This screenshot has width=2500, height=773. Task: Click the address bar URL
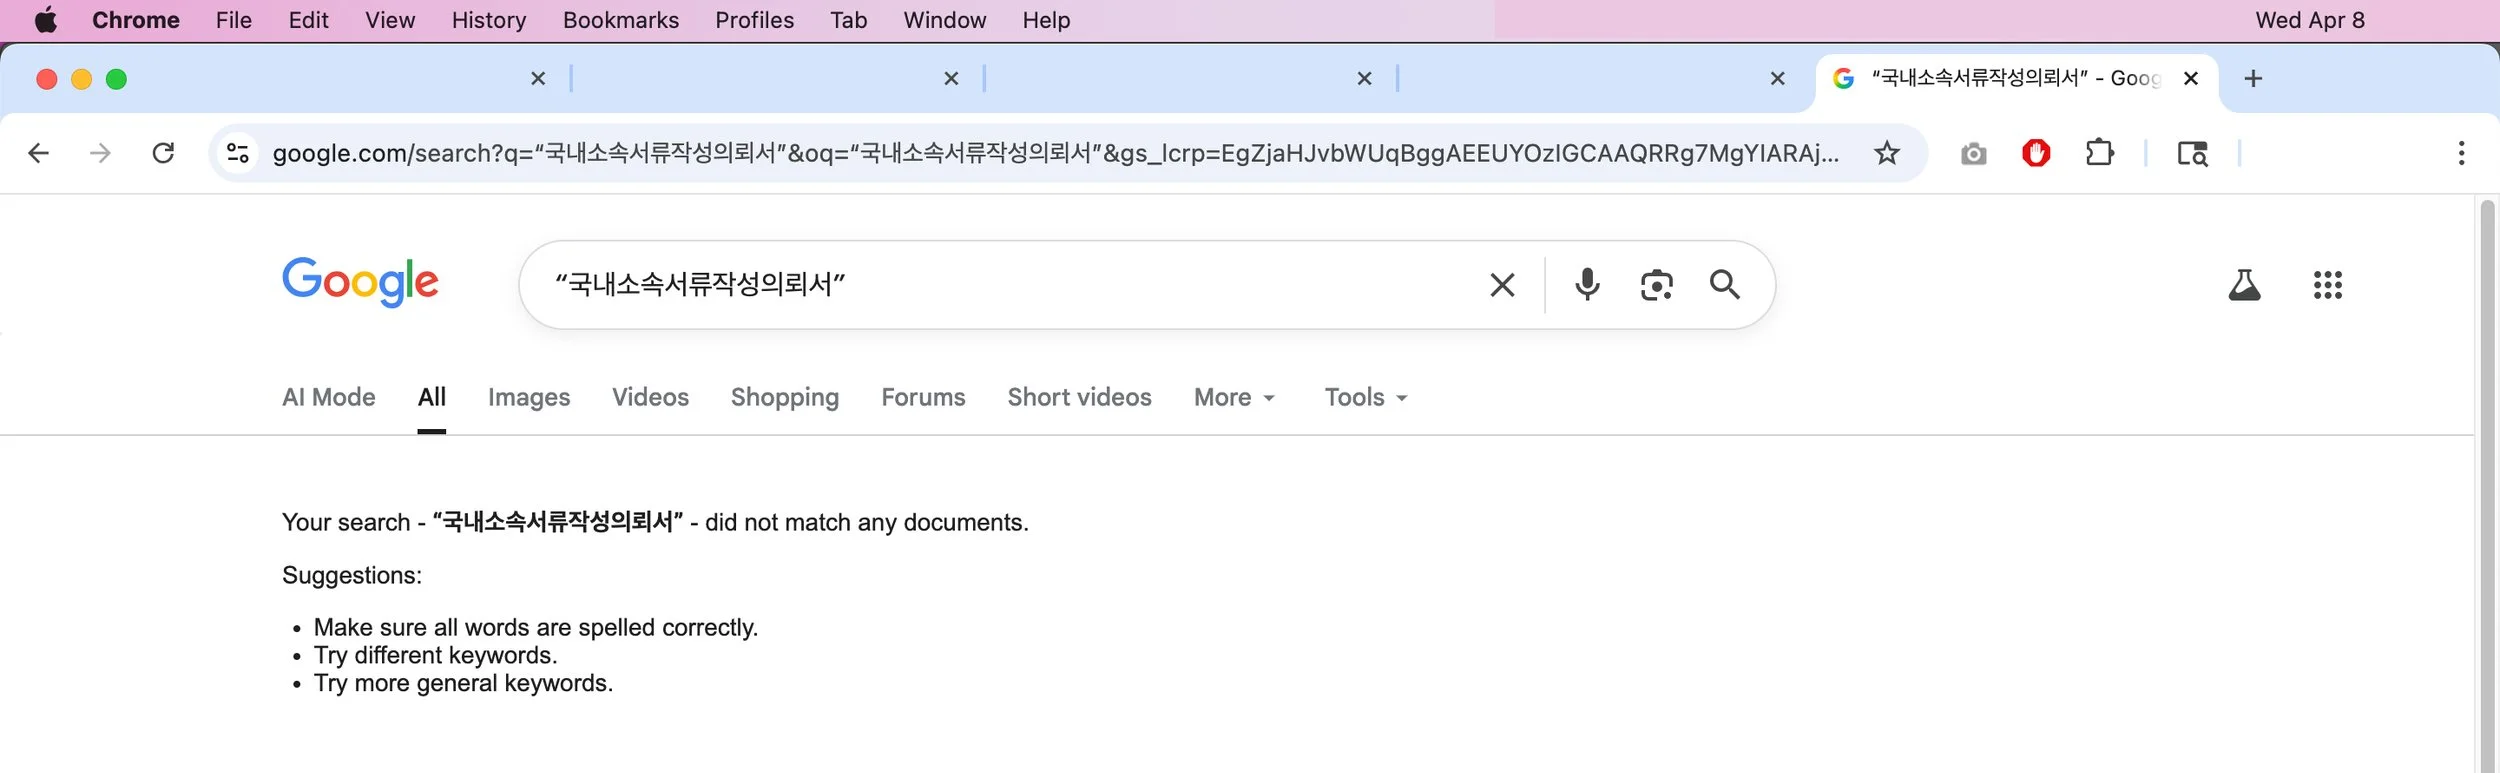pos(1055,153)
